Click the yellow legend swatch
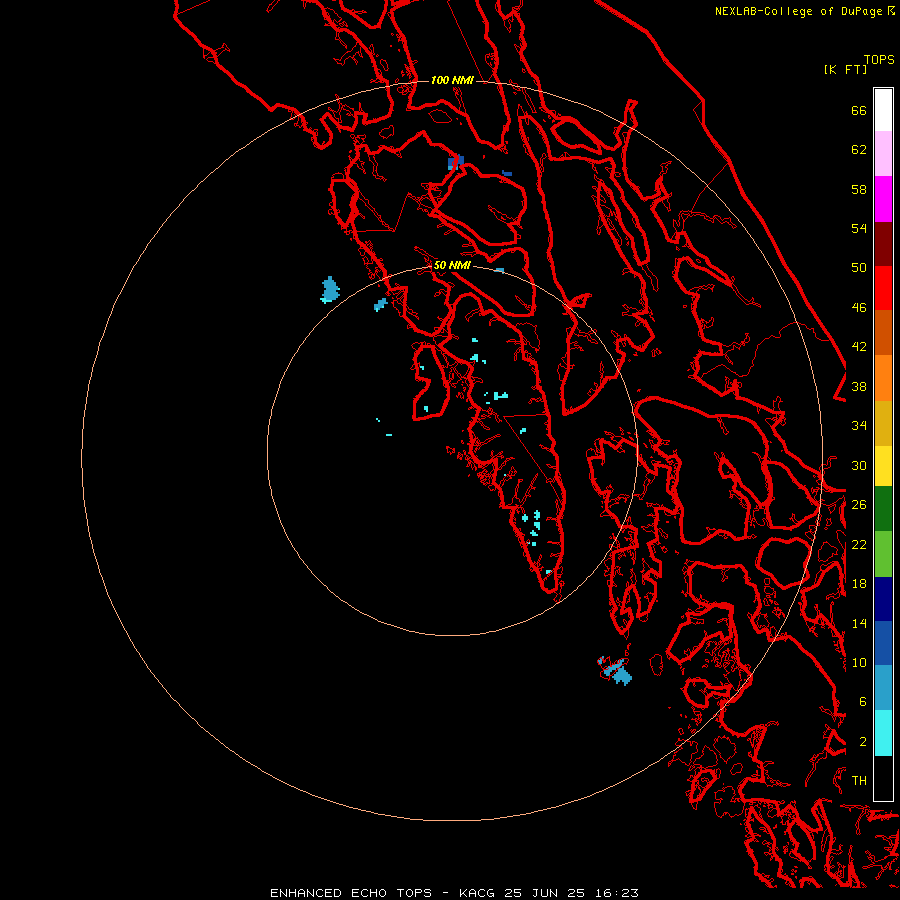This screenshot has height=900, width=900. coord(883,465)
